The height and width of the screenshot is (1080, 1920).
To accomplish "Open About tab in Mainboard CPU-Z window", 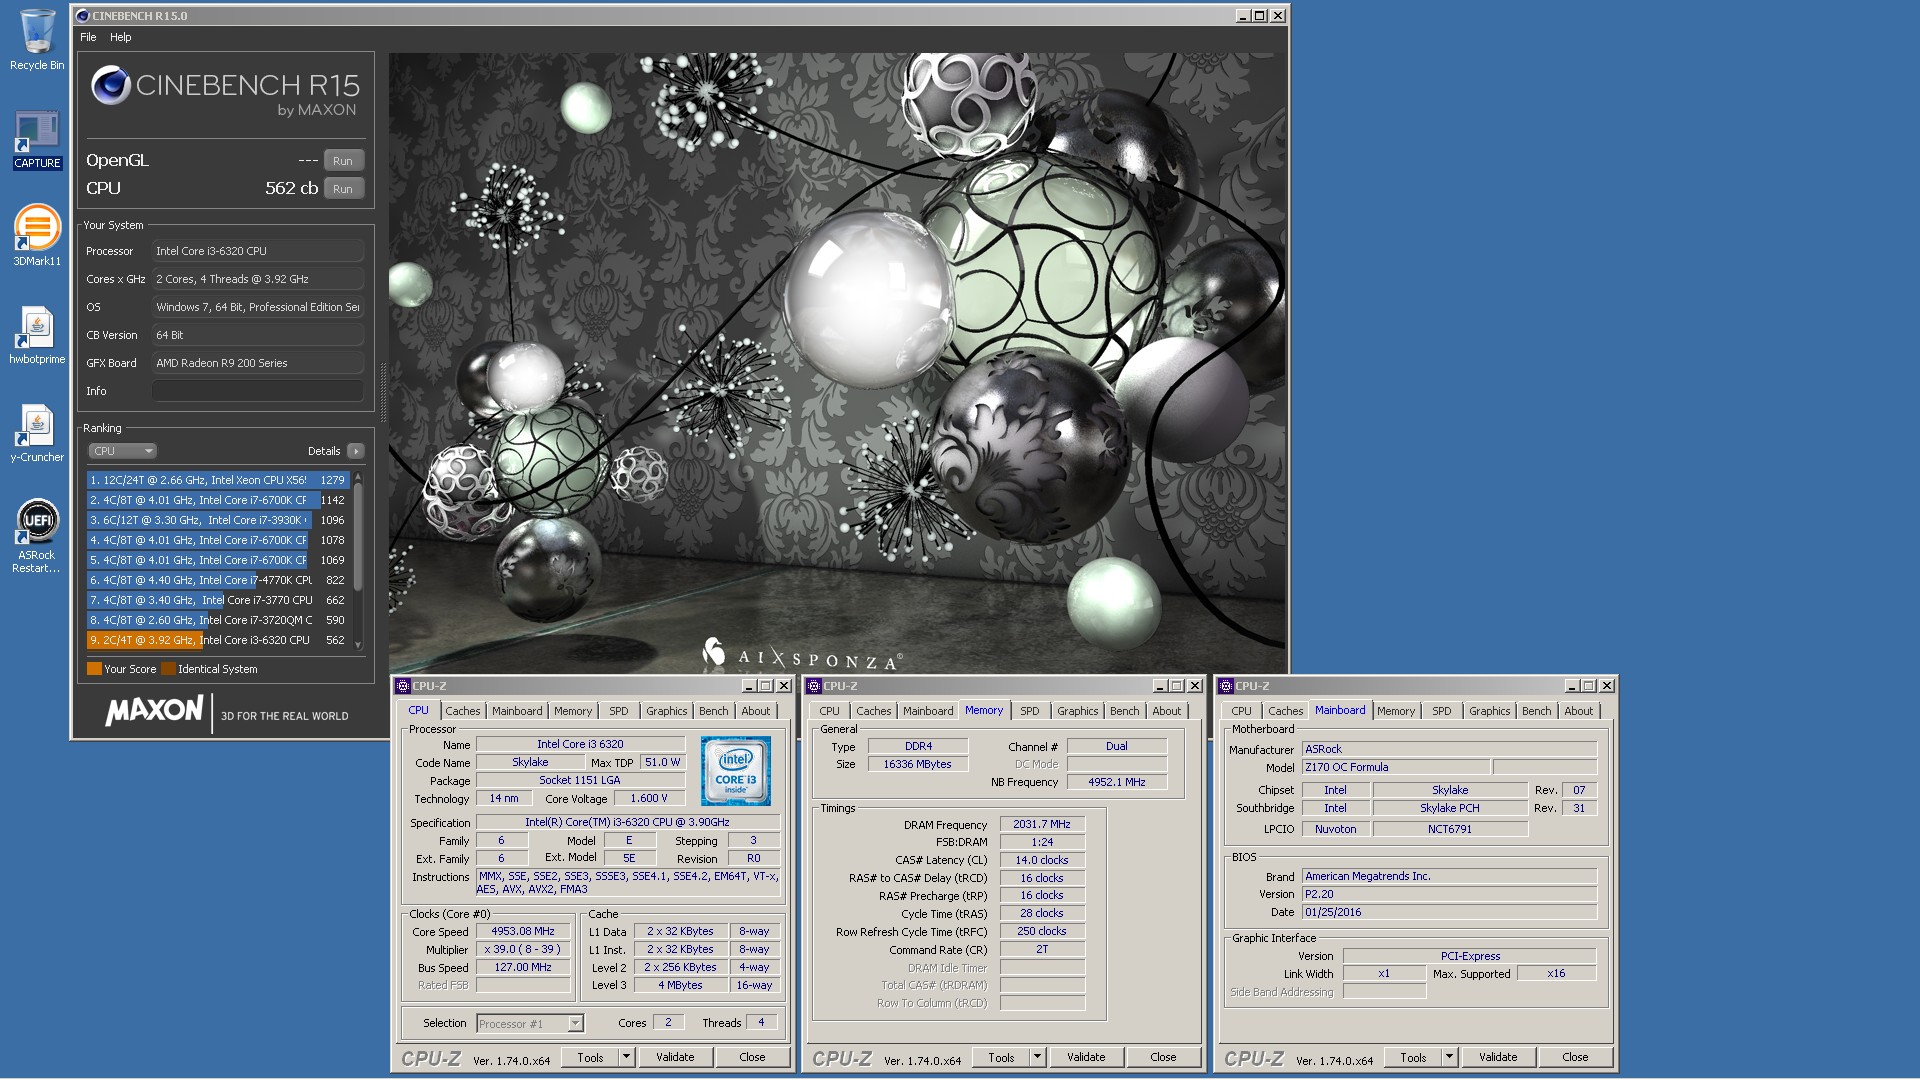I will pyautogui.click(x=1579, y=711).
